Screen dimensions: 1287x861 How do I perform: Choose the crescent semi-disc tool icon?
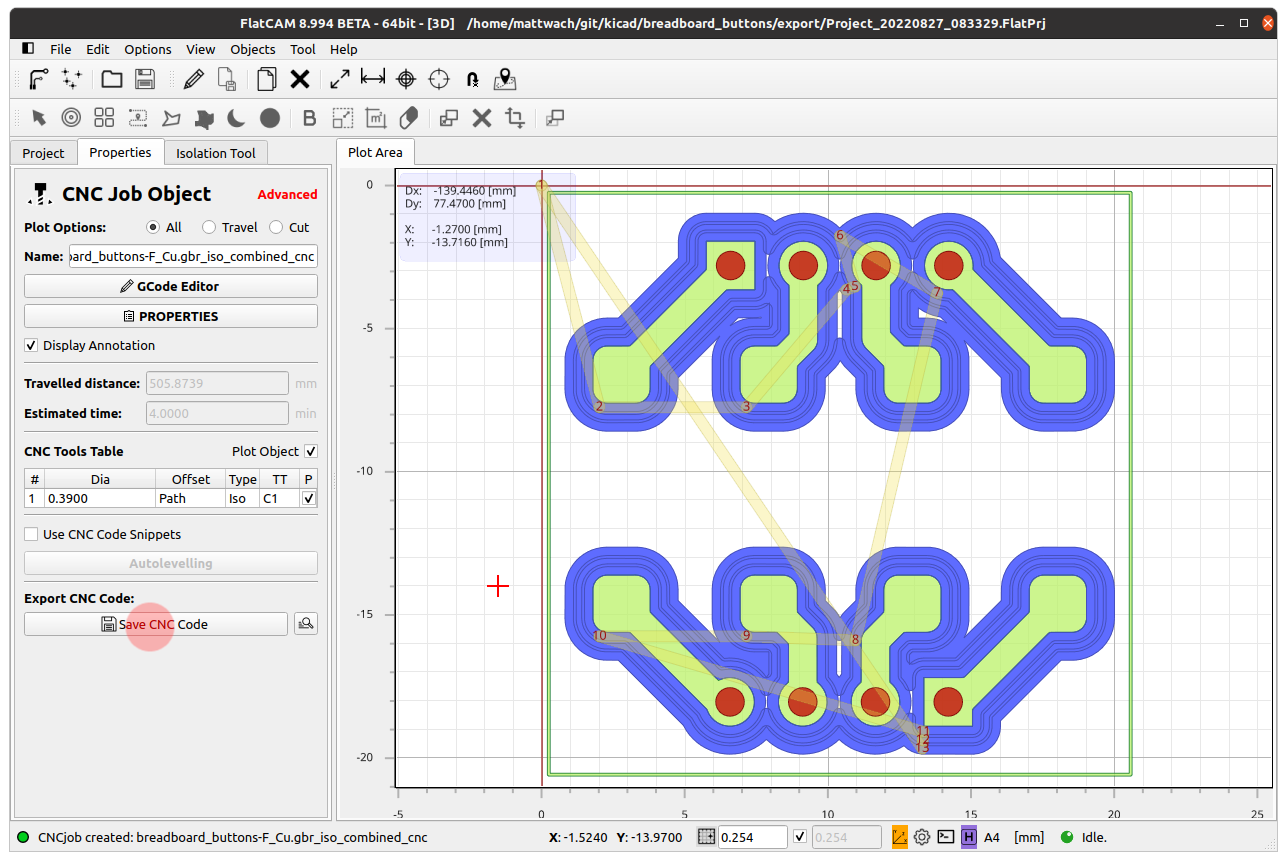236,118
